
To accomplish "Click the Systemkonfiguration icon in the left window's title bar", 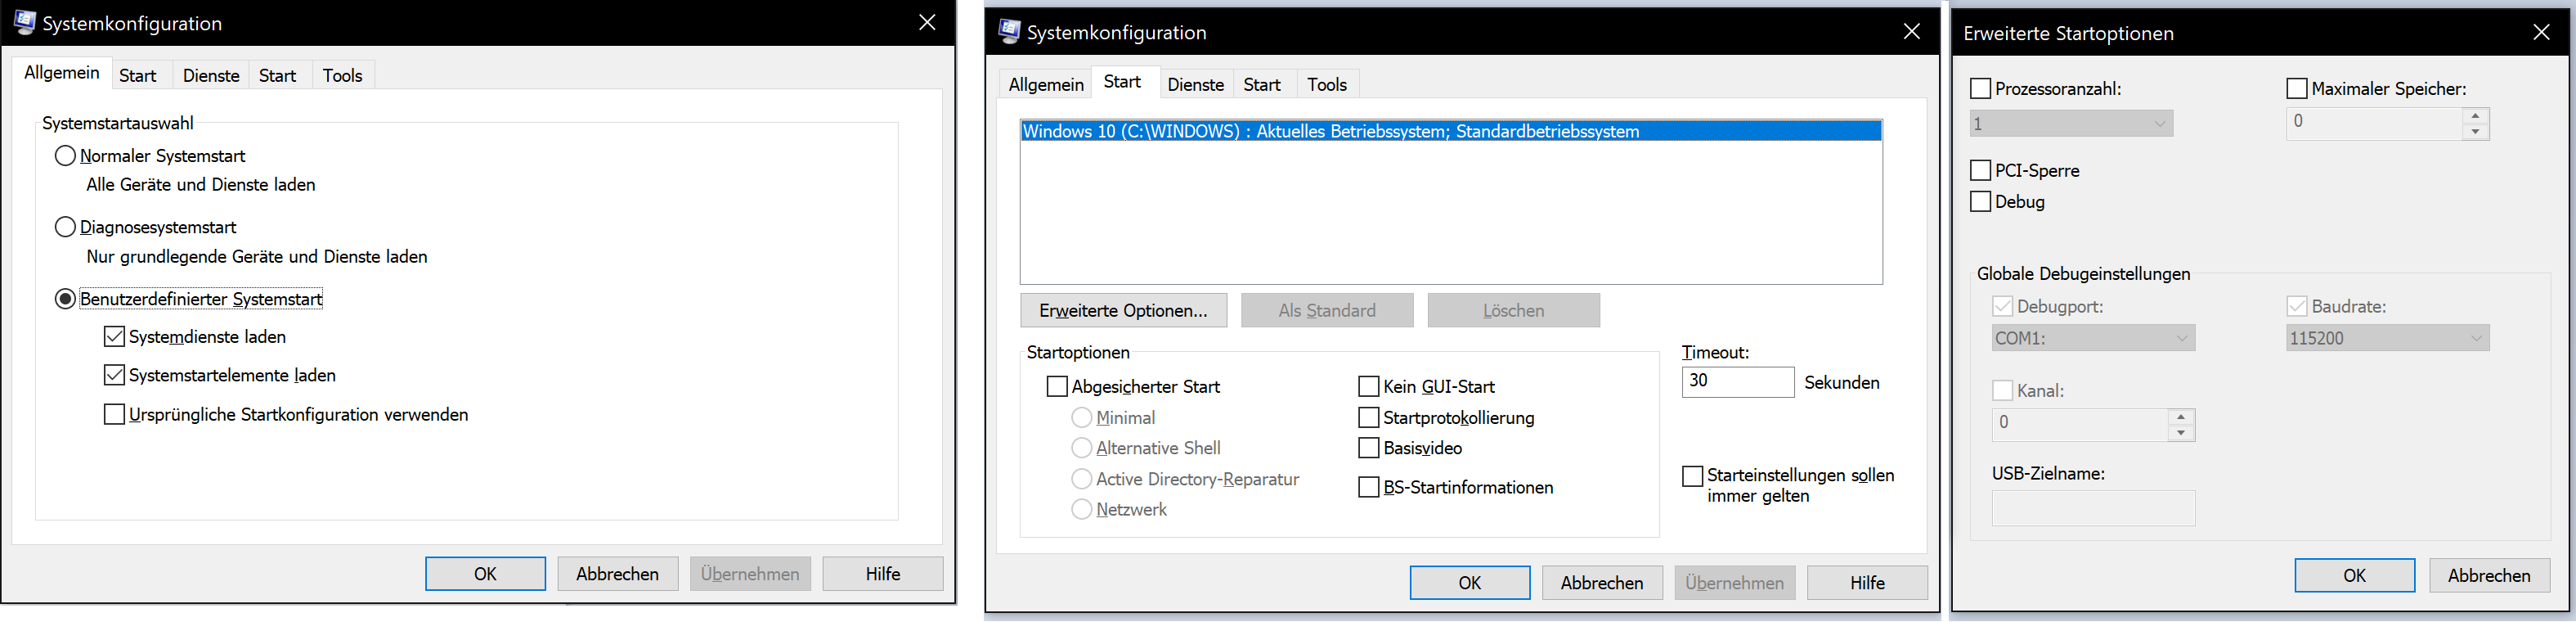I will click(x=24, y=23).
